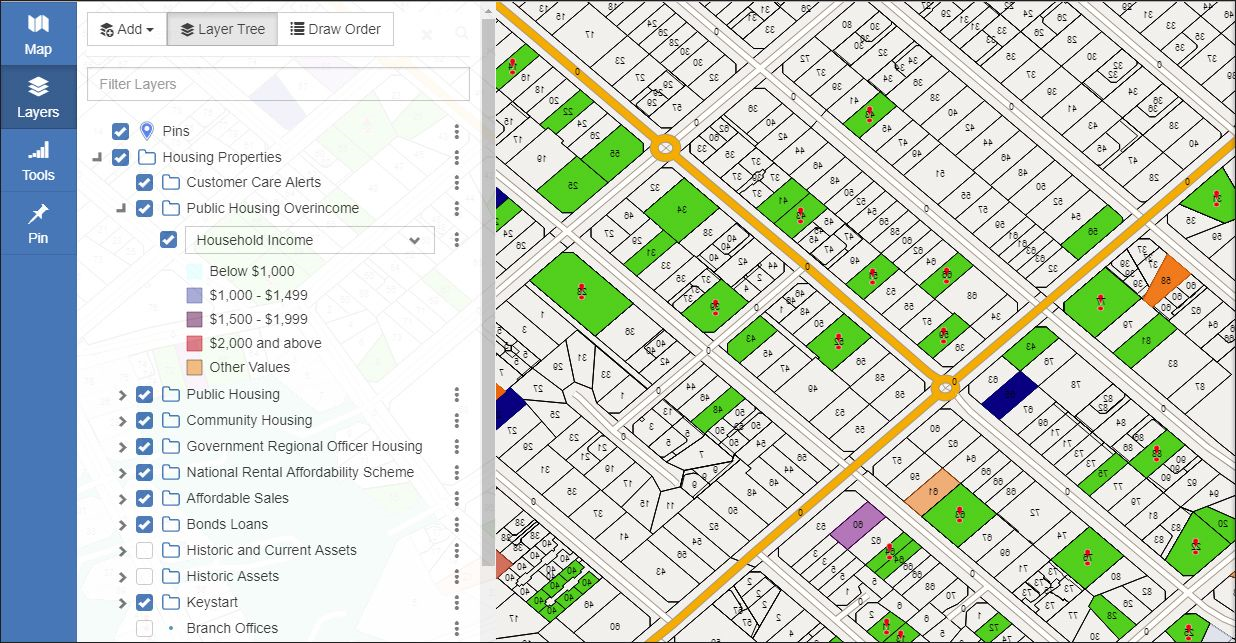Screen dimensions: 1236x643
Task: Enable the Historic and Current Assets checkbox
Action: click(144, 550)
